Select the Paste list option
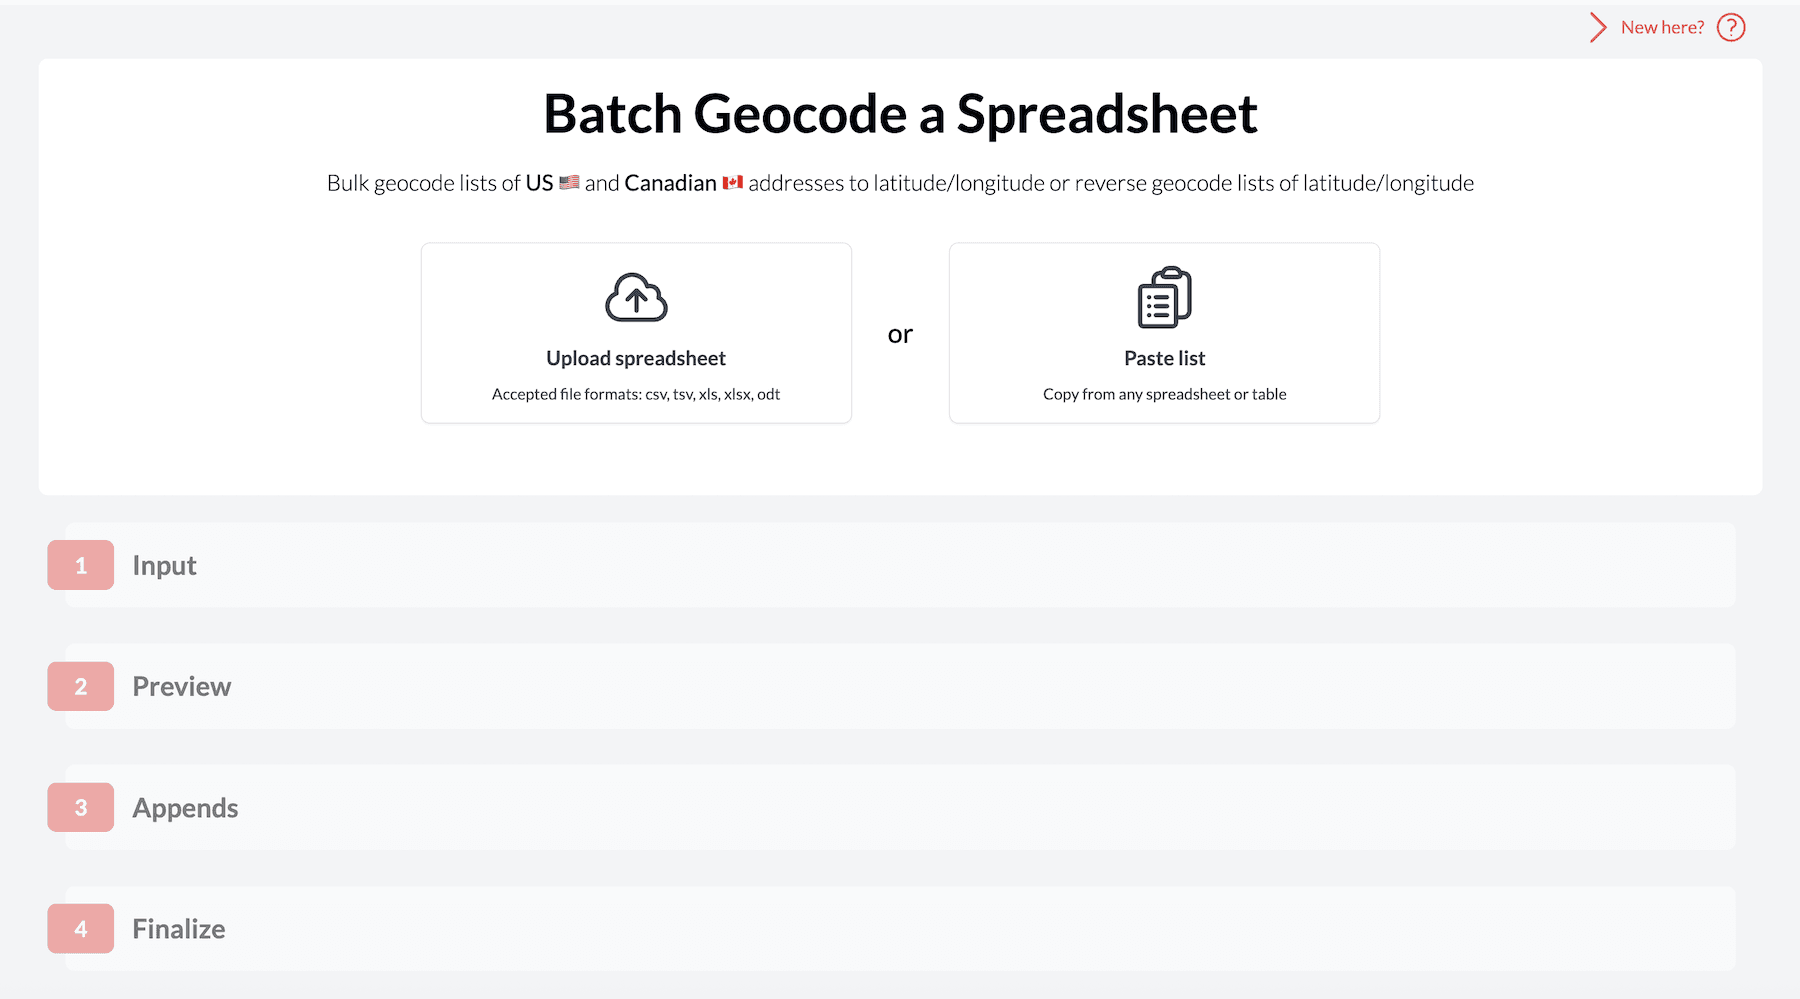 (x=1163, y=333)
